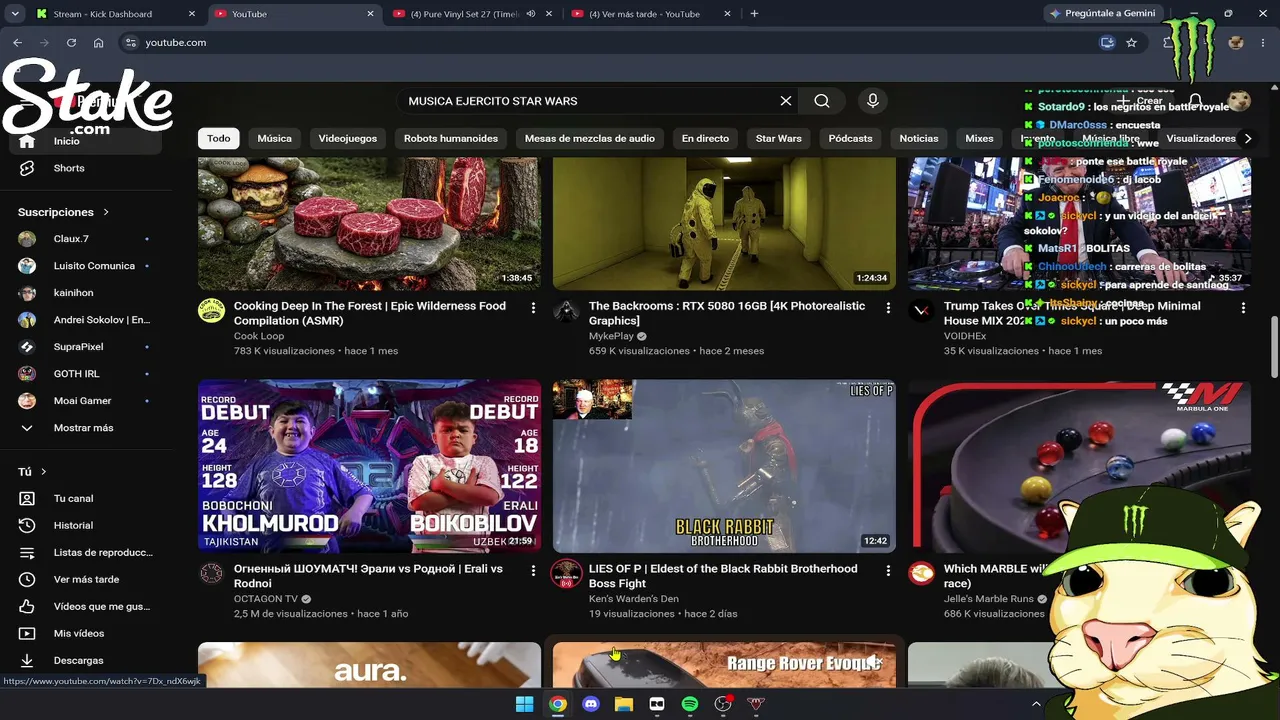Close the Stream - Kick Dashboard tab
This screenshot has width=1280, height=720.
pos(192,14)
